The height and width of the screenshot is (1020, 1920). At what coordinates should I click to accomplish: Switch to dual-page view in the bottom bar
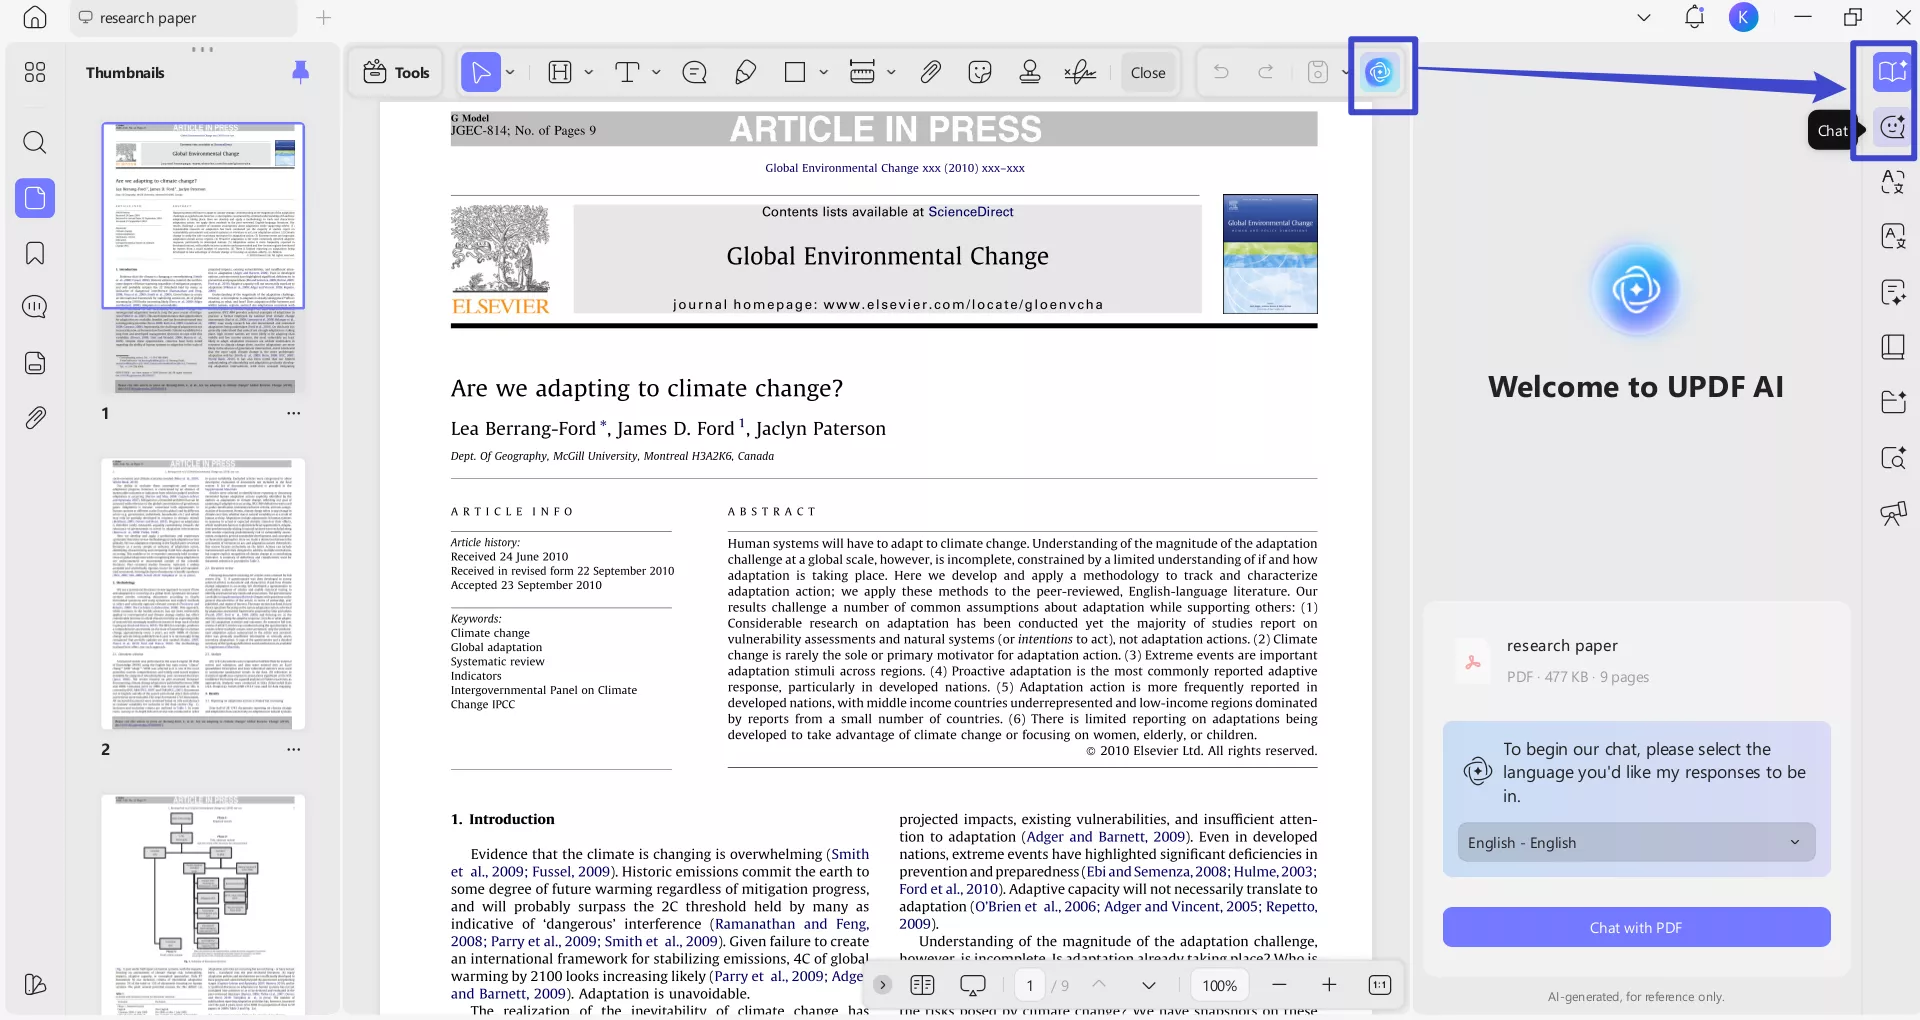[923, 985]
